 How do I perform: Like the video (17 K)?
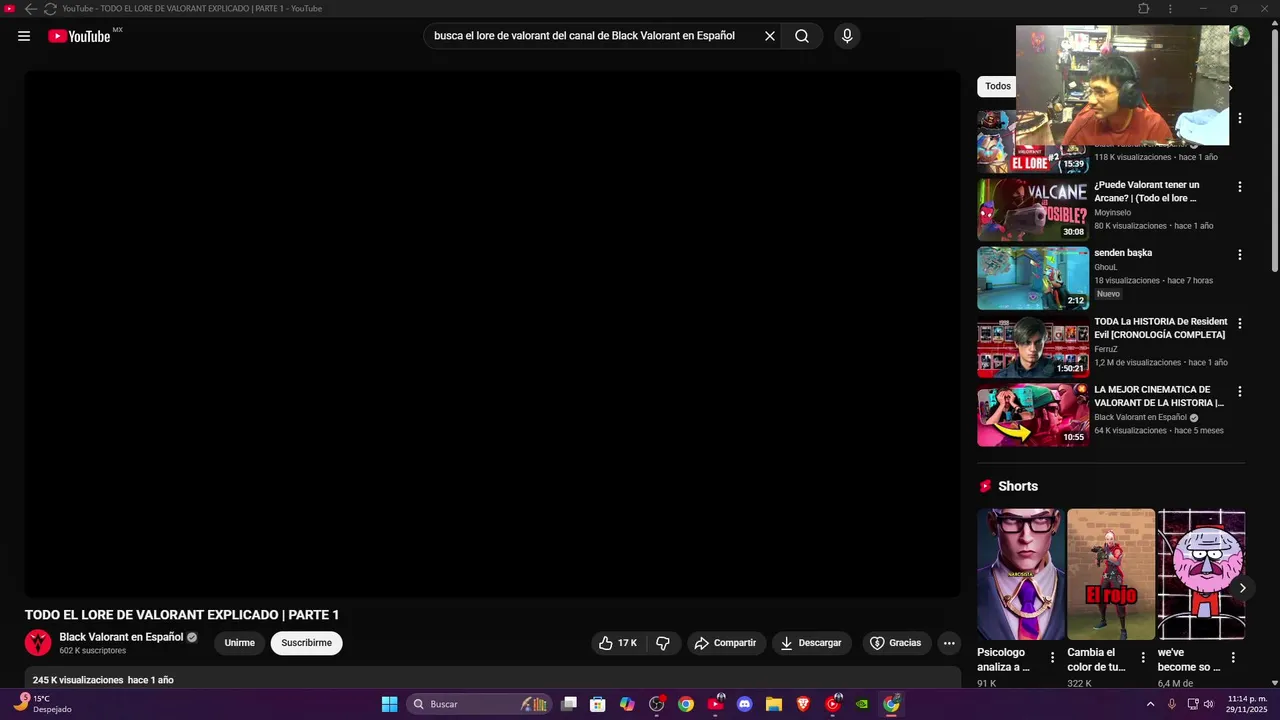[x=618, y=643]
